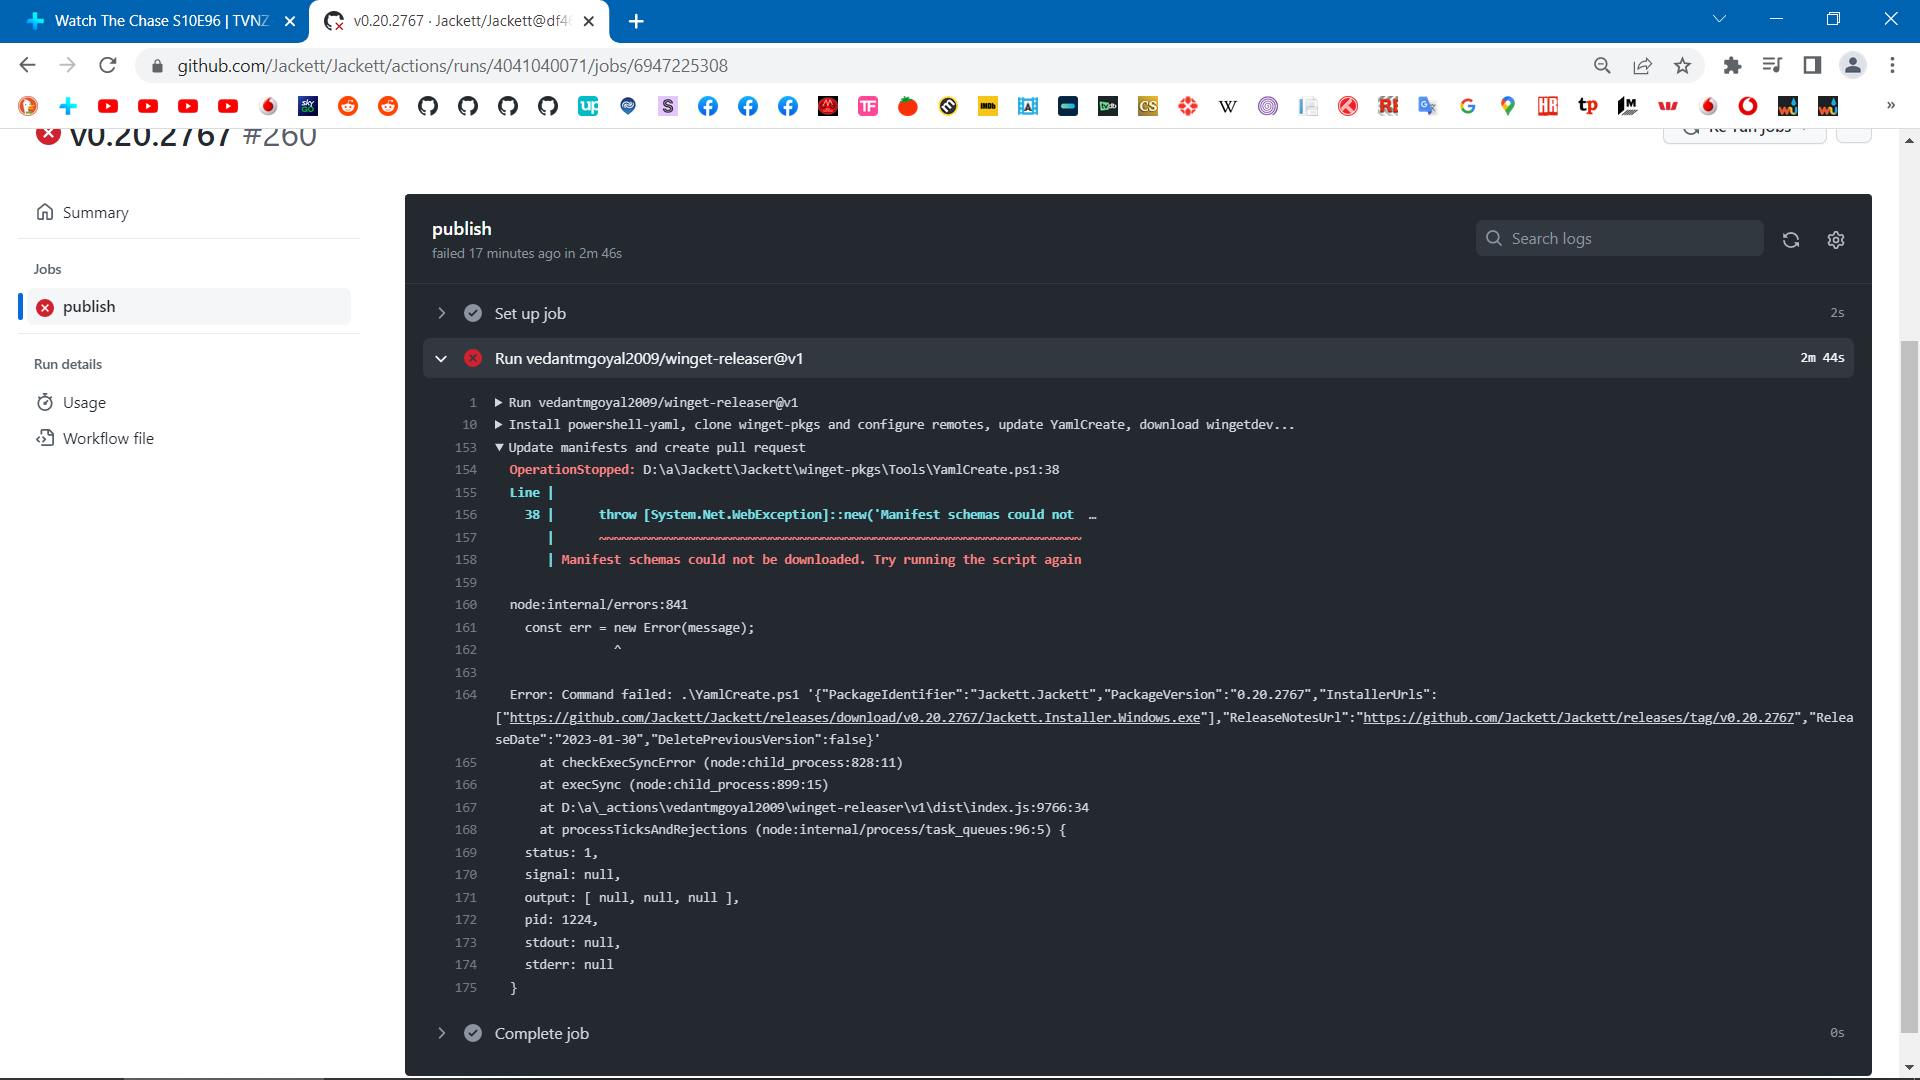This screenshot has height=1080, width=1920.
Task: Collapse the Run winget-releaser step logs
Action: [x=441, y=358]
